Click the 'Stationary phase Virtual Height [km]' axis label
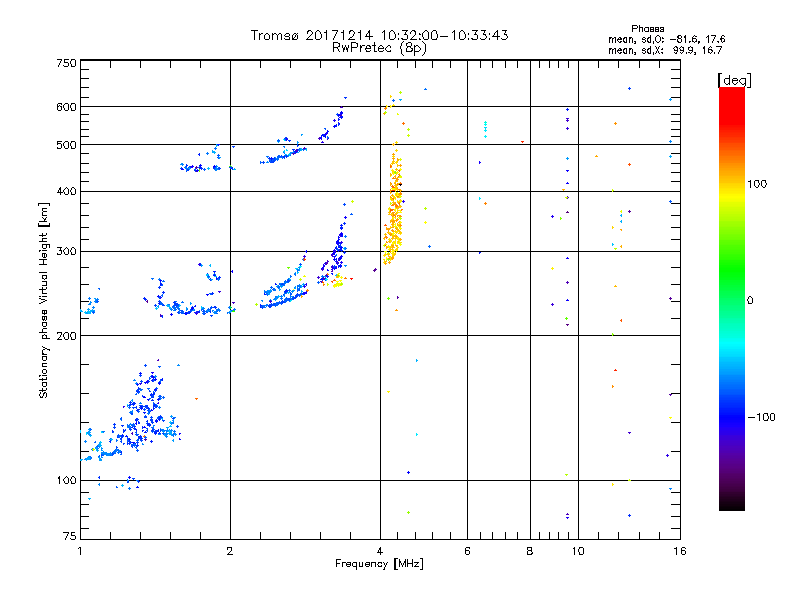This screenshot has height=600, width=800. pyautogui.click(x=44, y=301)
